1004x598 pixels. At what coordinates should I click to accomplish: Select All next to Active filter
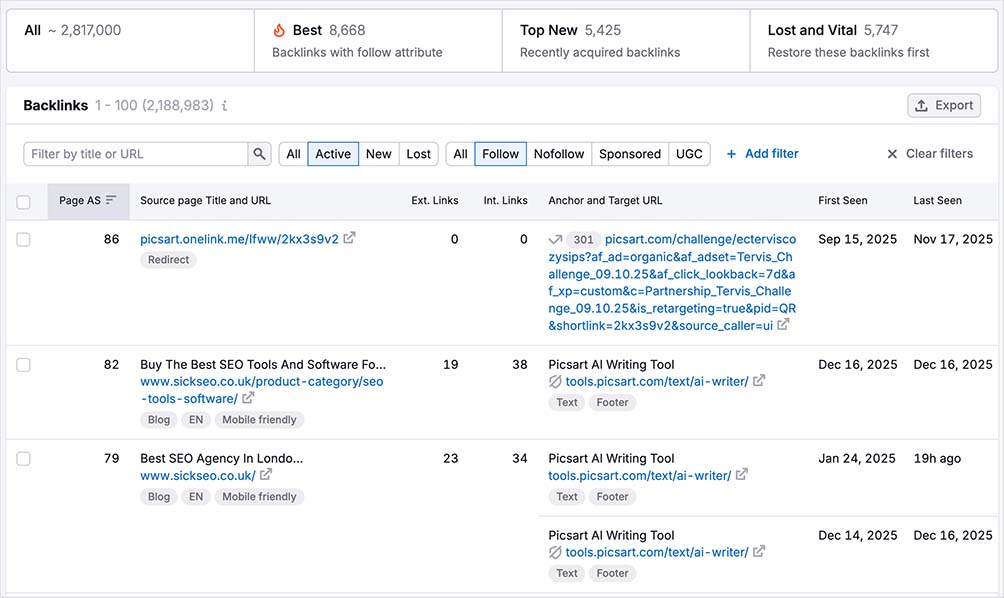[293, 154]
